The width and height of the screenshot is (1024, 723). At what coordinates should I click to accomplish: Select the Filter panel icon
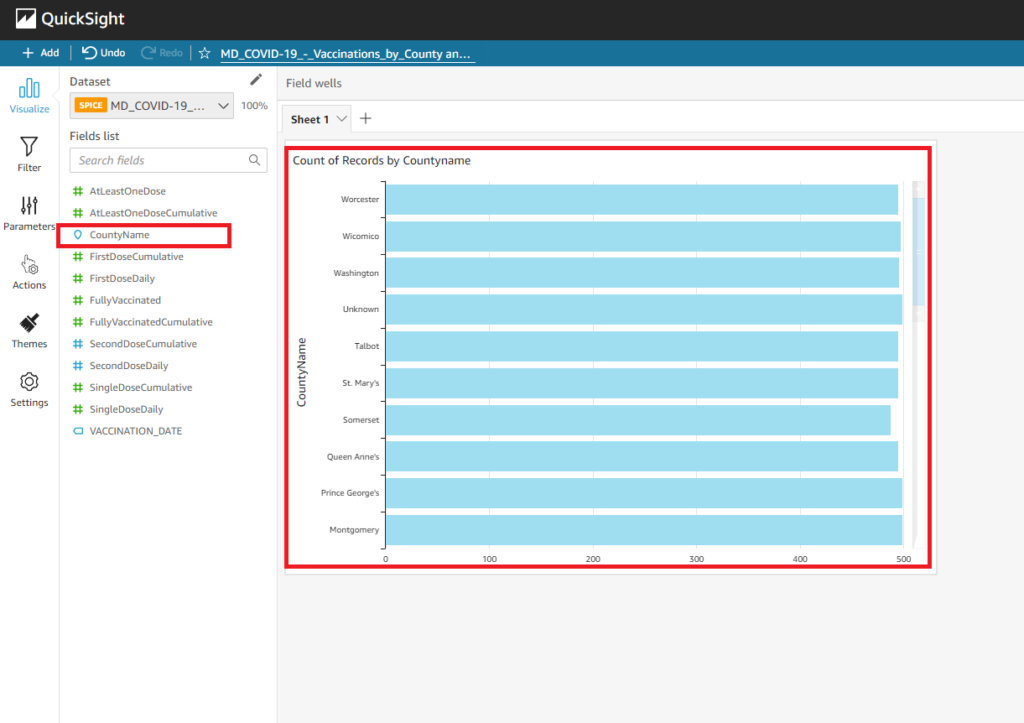tap(29, 153)
